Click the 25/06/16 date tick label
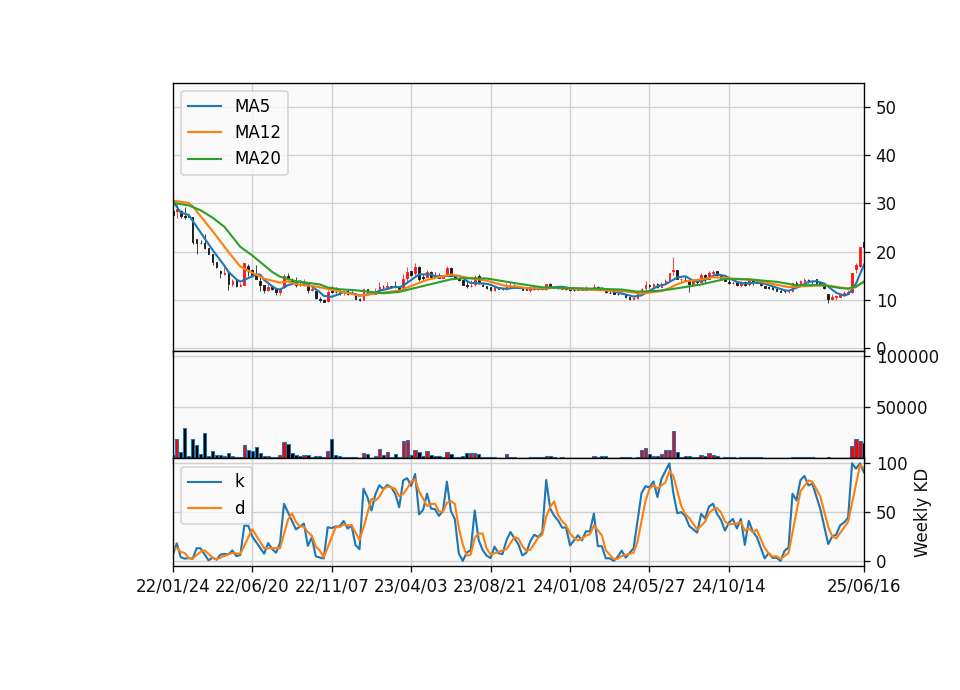The width and height of the screenshot is (960, 690). 864,586
